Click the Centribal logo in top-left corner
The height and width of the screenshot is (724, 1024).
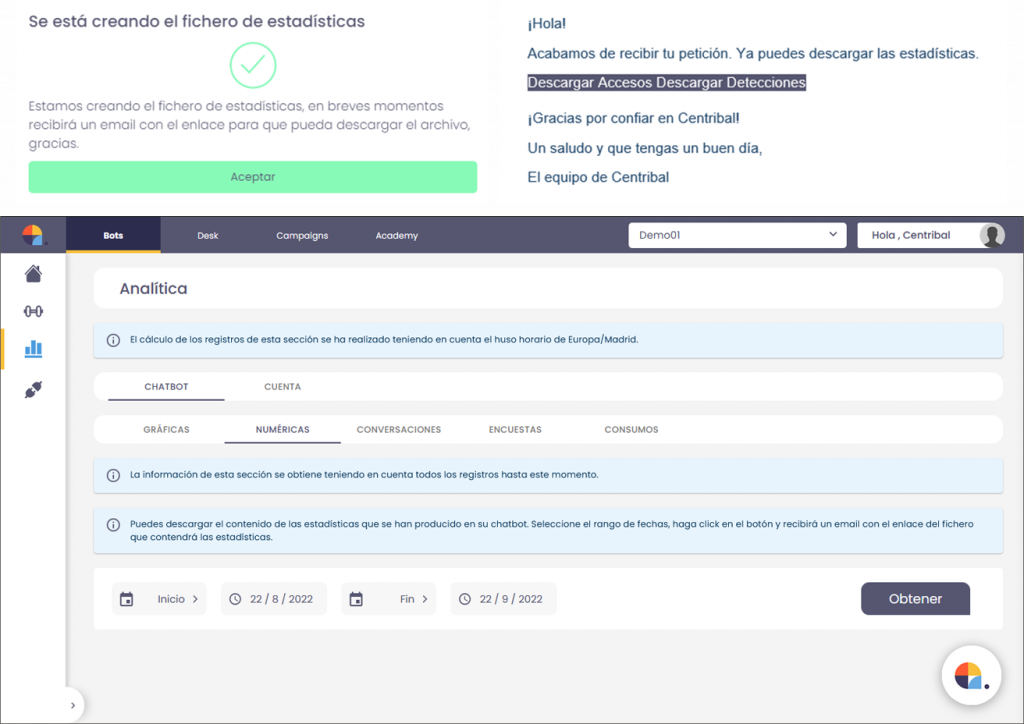[x=33, y=235]
